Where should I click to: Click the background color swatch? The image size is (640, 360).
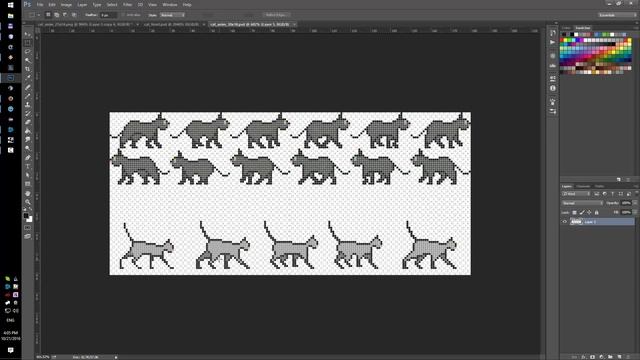29,220
